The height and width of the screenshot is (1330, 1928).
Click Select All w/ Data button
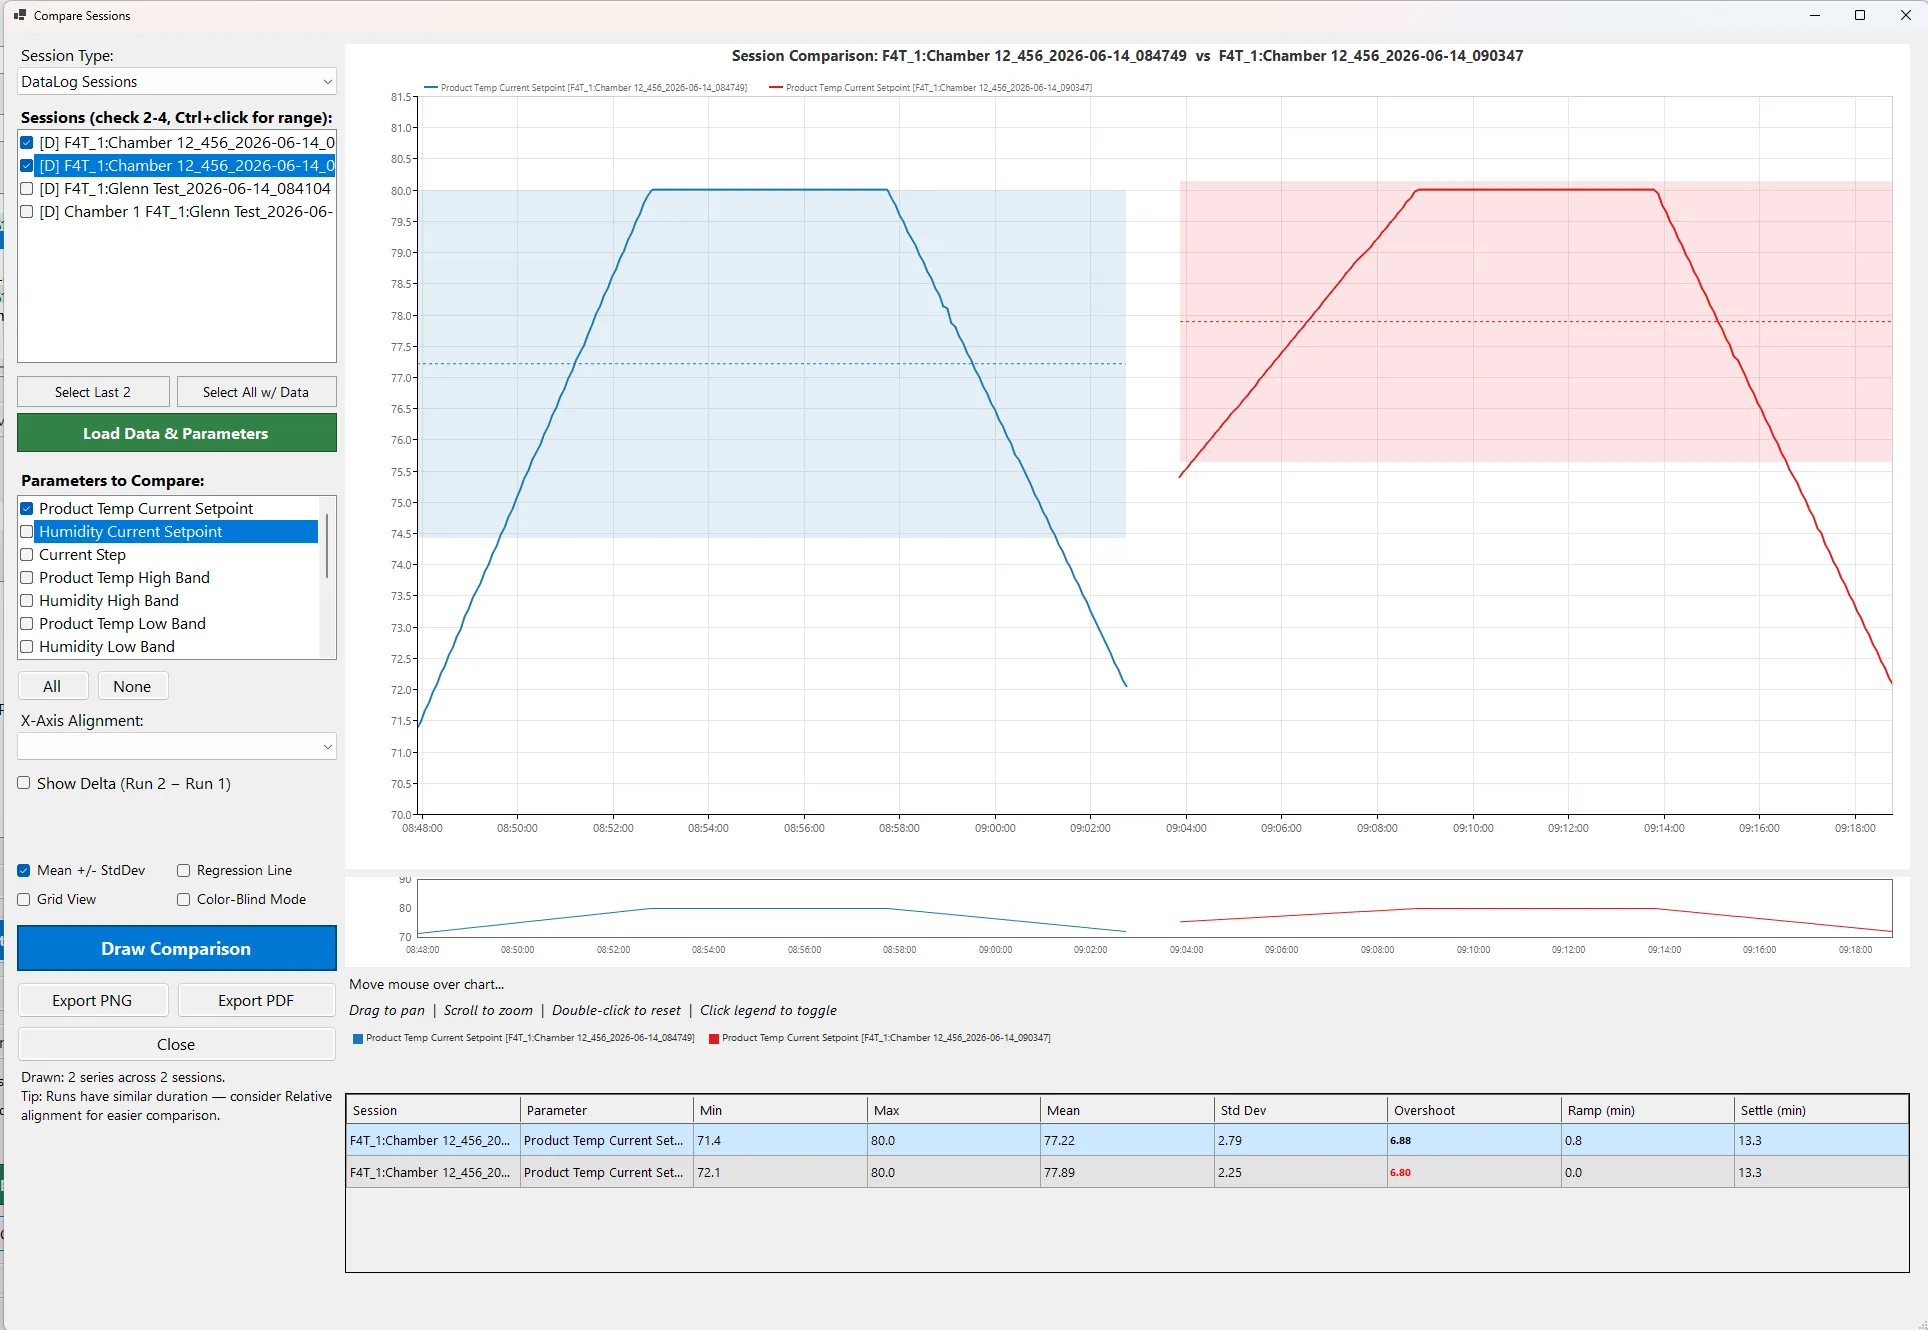(x=256, y=392)
